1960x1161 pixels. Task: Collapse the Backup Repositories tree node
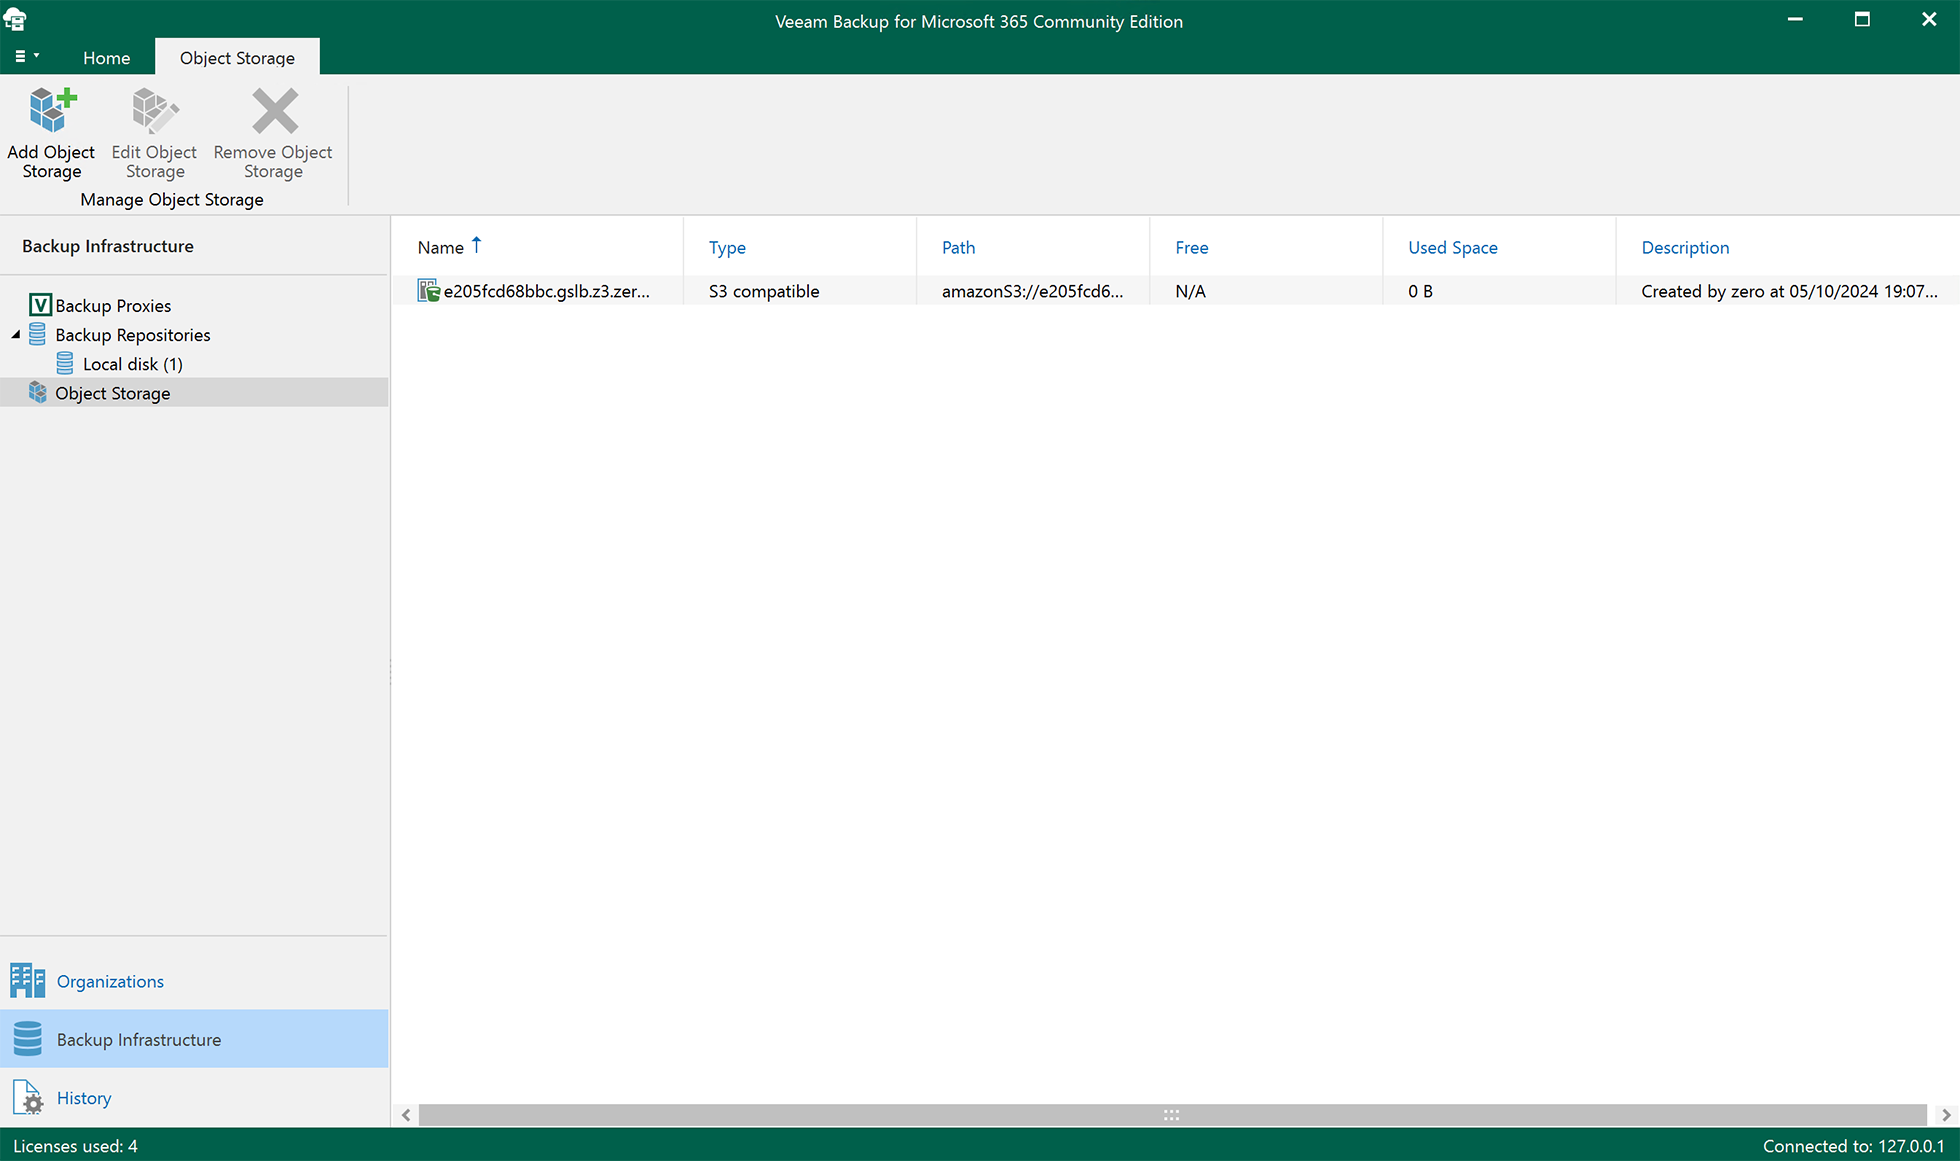click(14, 334)
